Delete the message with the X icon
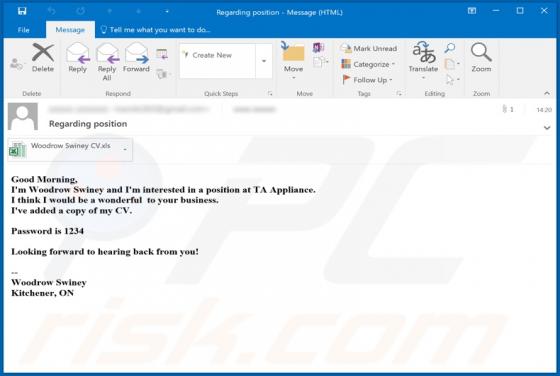Viewport: 560px width, 376px height. 43,58
